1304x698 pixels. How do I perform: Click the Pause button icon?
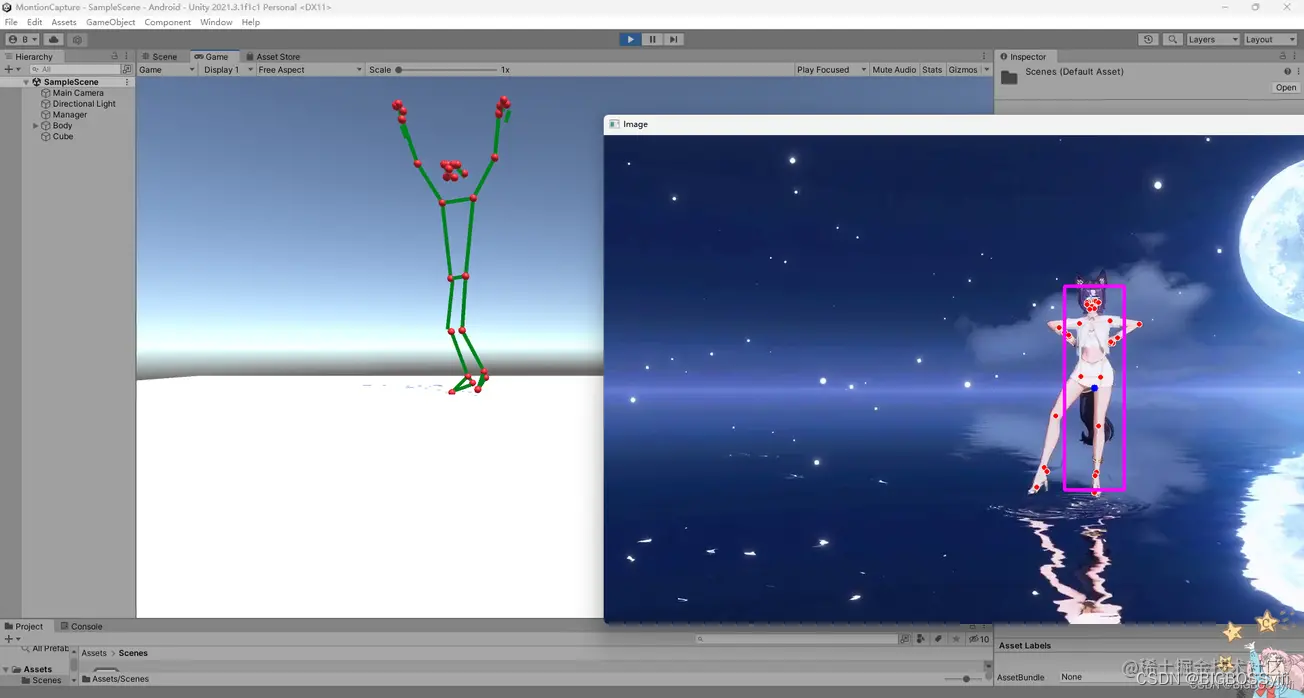coord(652,40)
